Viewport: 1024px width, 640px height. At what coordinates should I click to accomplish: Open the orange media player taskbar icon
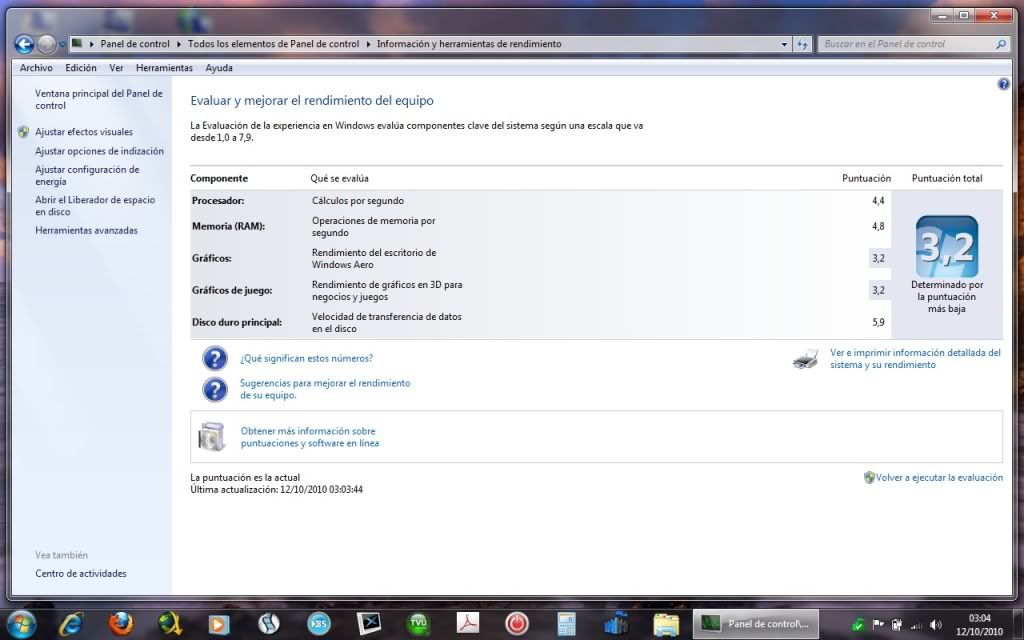[219, 624]
